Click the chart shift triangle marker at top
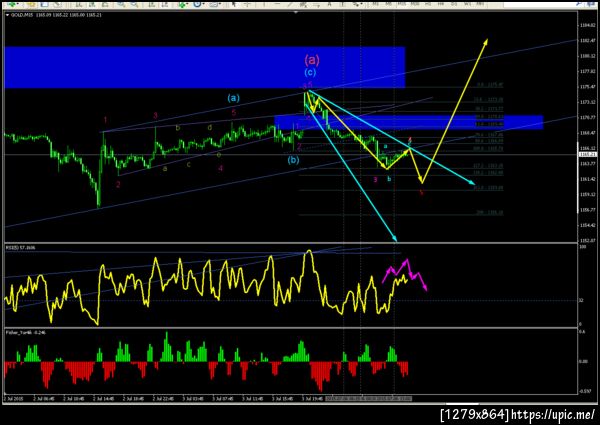 295,13
